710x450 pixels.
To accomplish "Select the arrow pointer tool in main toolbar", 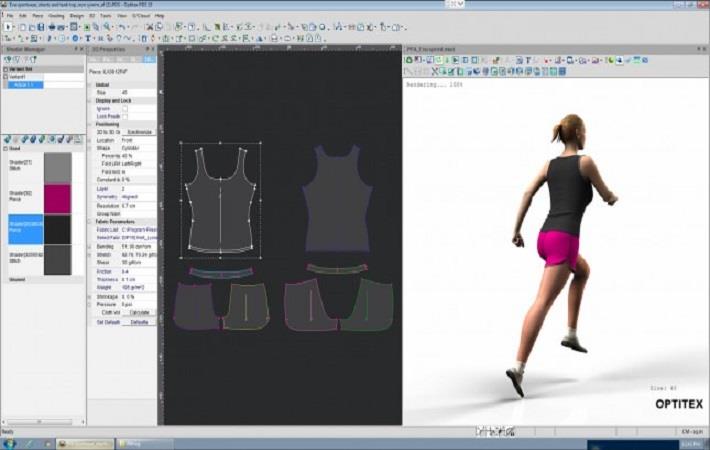I will (x=7, y=27).
